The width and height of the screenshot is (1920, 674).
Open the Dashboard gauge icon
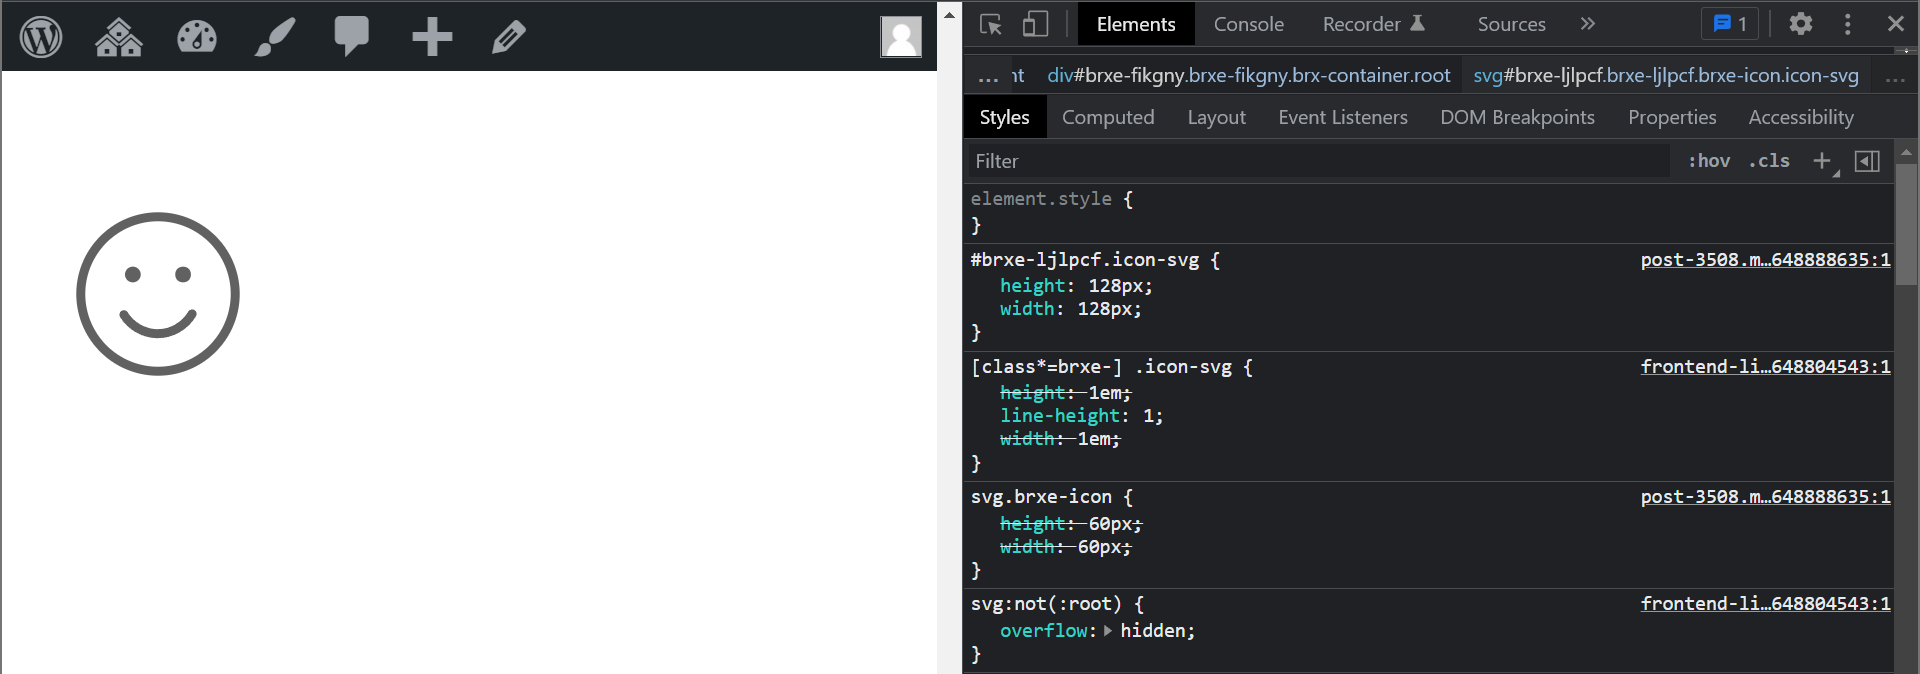196,37
